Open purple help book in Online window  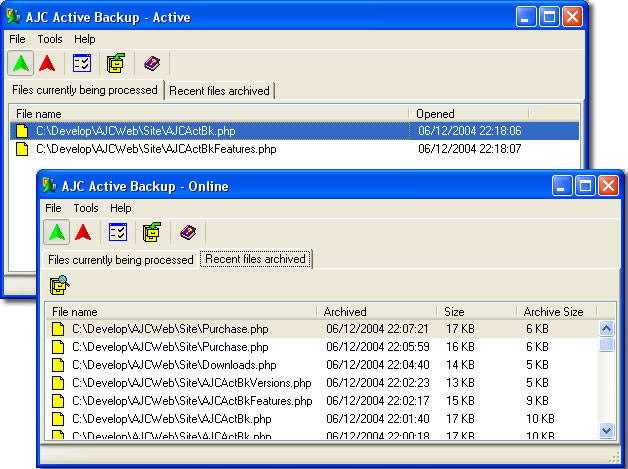(188, 232)
